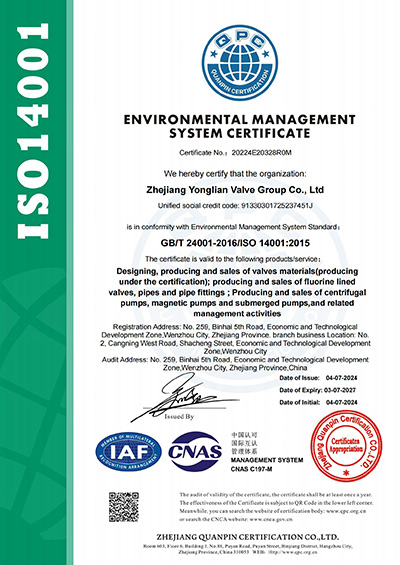Open the www.cnca.gov.cn website reference

(x=271, y=519)
